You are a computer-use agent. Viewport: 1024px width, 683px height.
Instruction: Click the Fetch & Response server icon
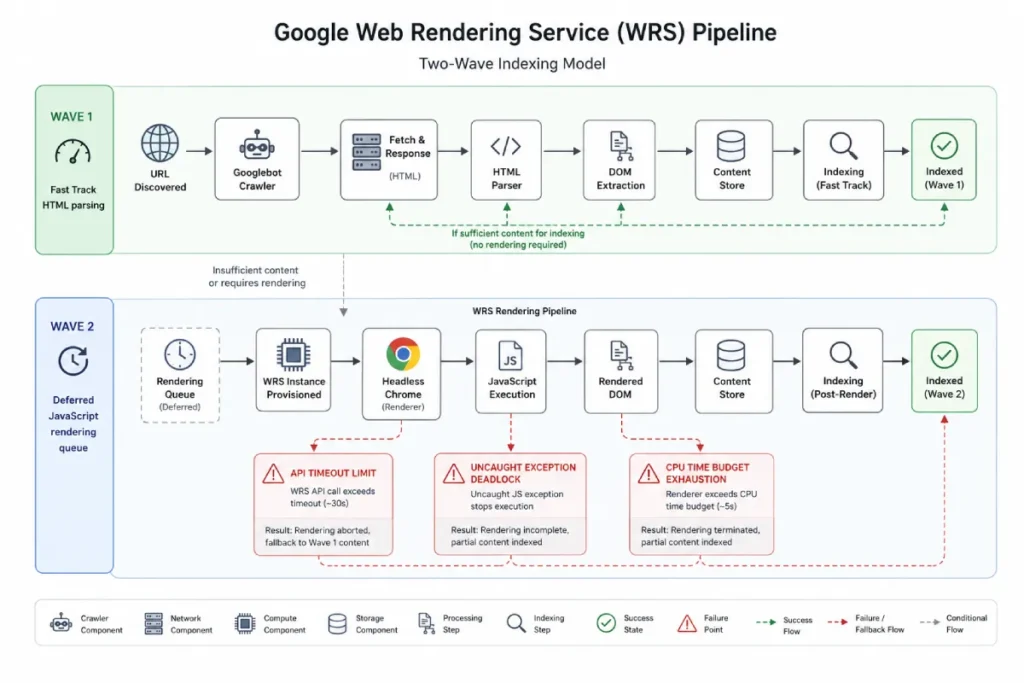(x=366, y=152)
